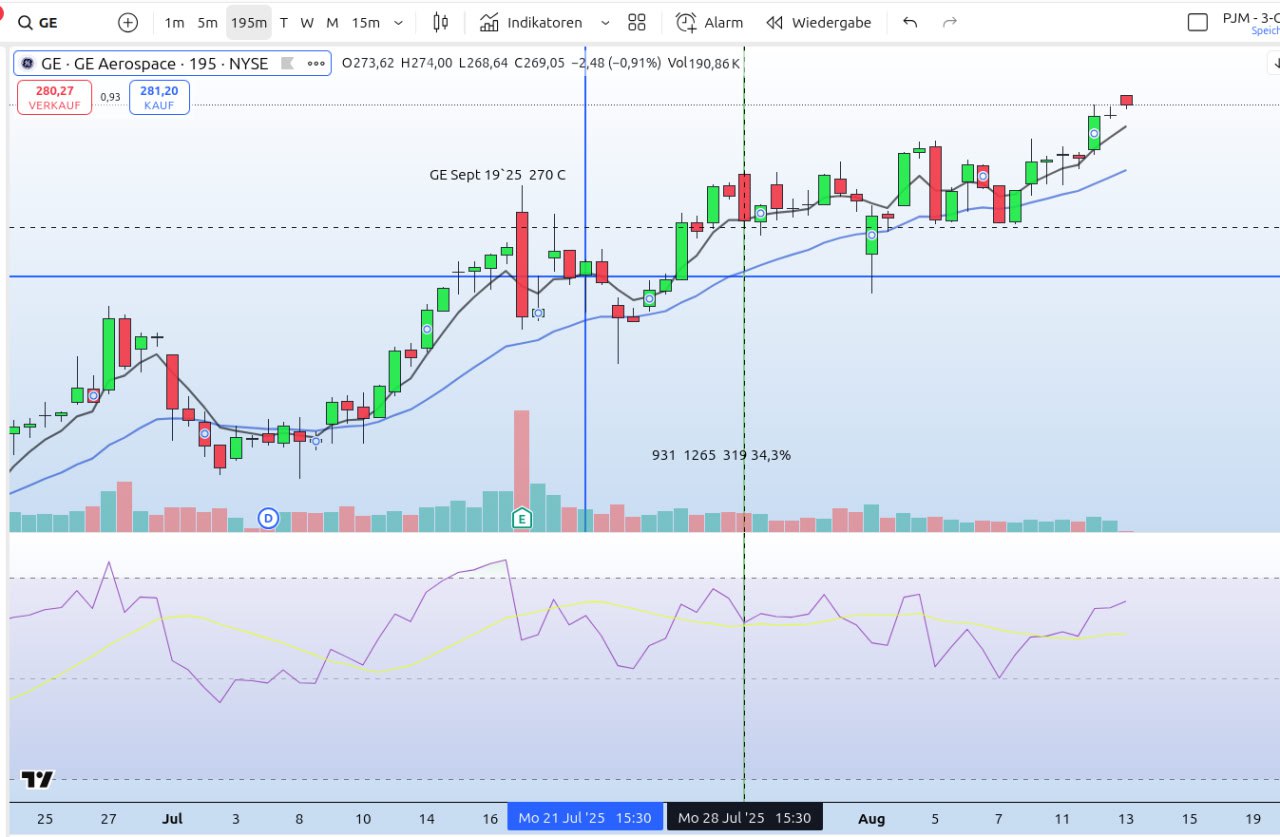Click the add symbol plus icon
The image size is (1280, 837).
tap(128, 22)
